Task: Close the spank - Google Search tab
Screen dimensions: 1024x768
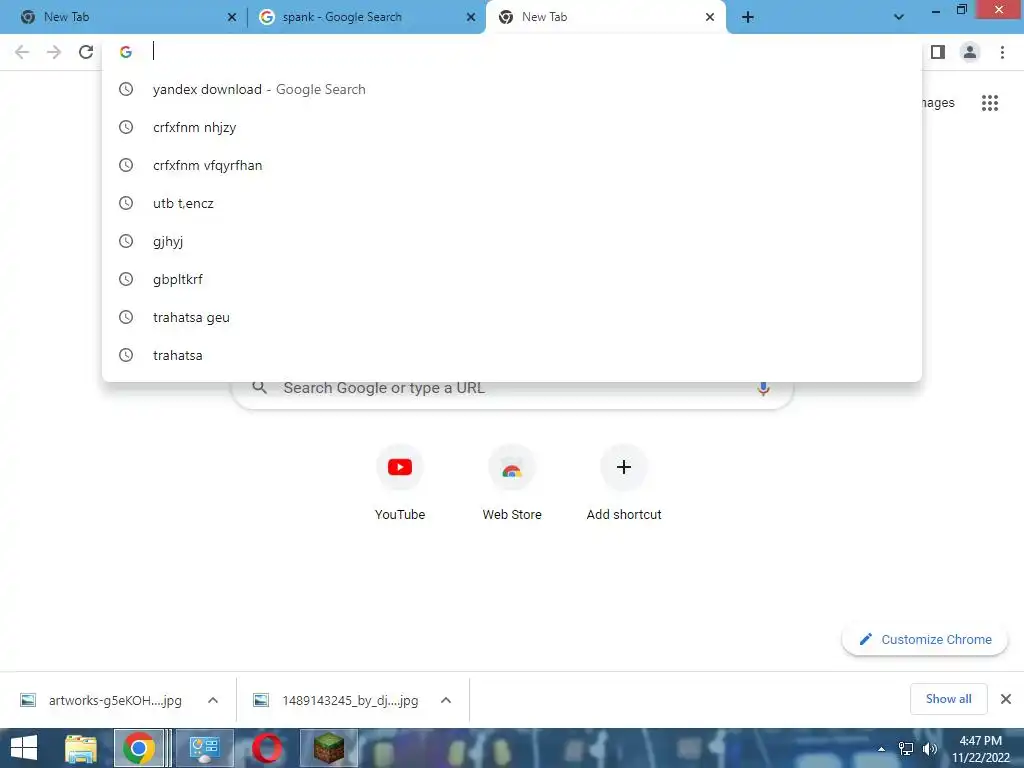Action: [471, 18]
